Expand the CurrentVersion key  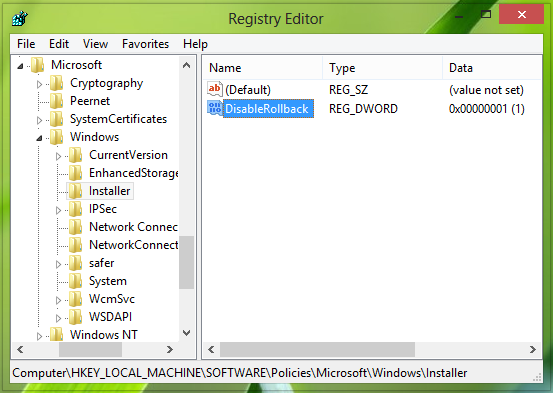pyautogui.click(x=59, y=156)
